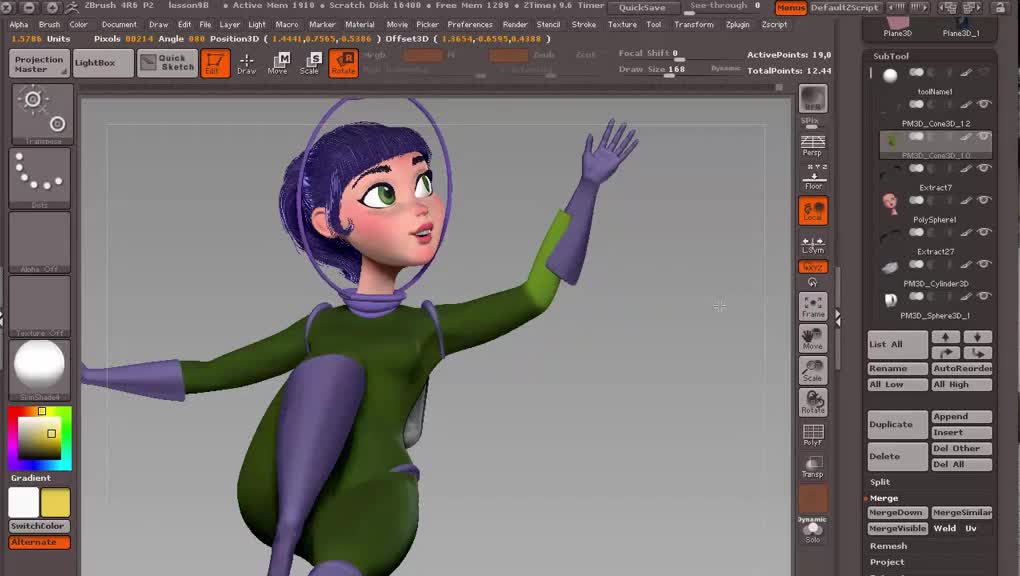Viewport: 1020px width, 576px height.
Task: Hide the PolySphere1 subtool eye icon
Action: click(984, 200)
